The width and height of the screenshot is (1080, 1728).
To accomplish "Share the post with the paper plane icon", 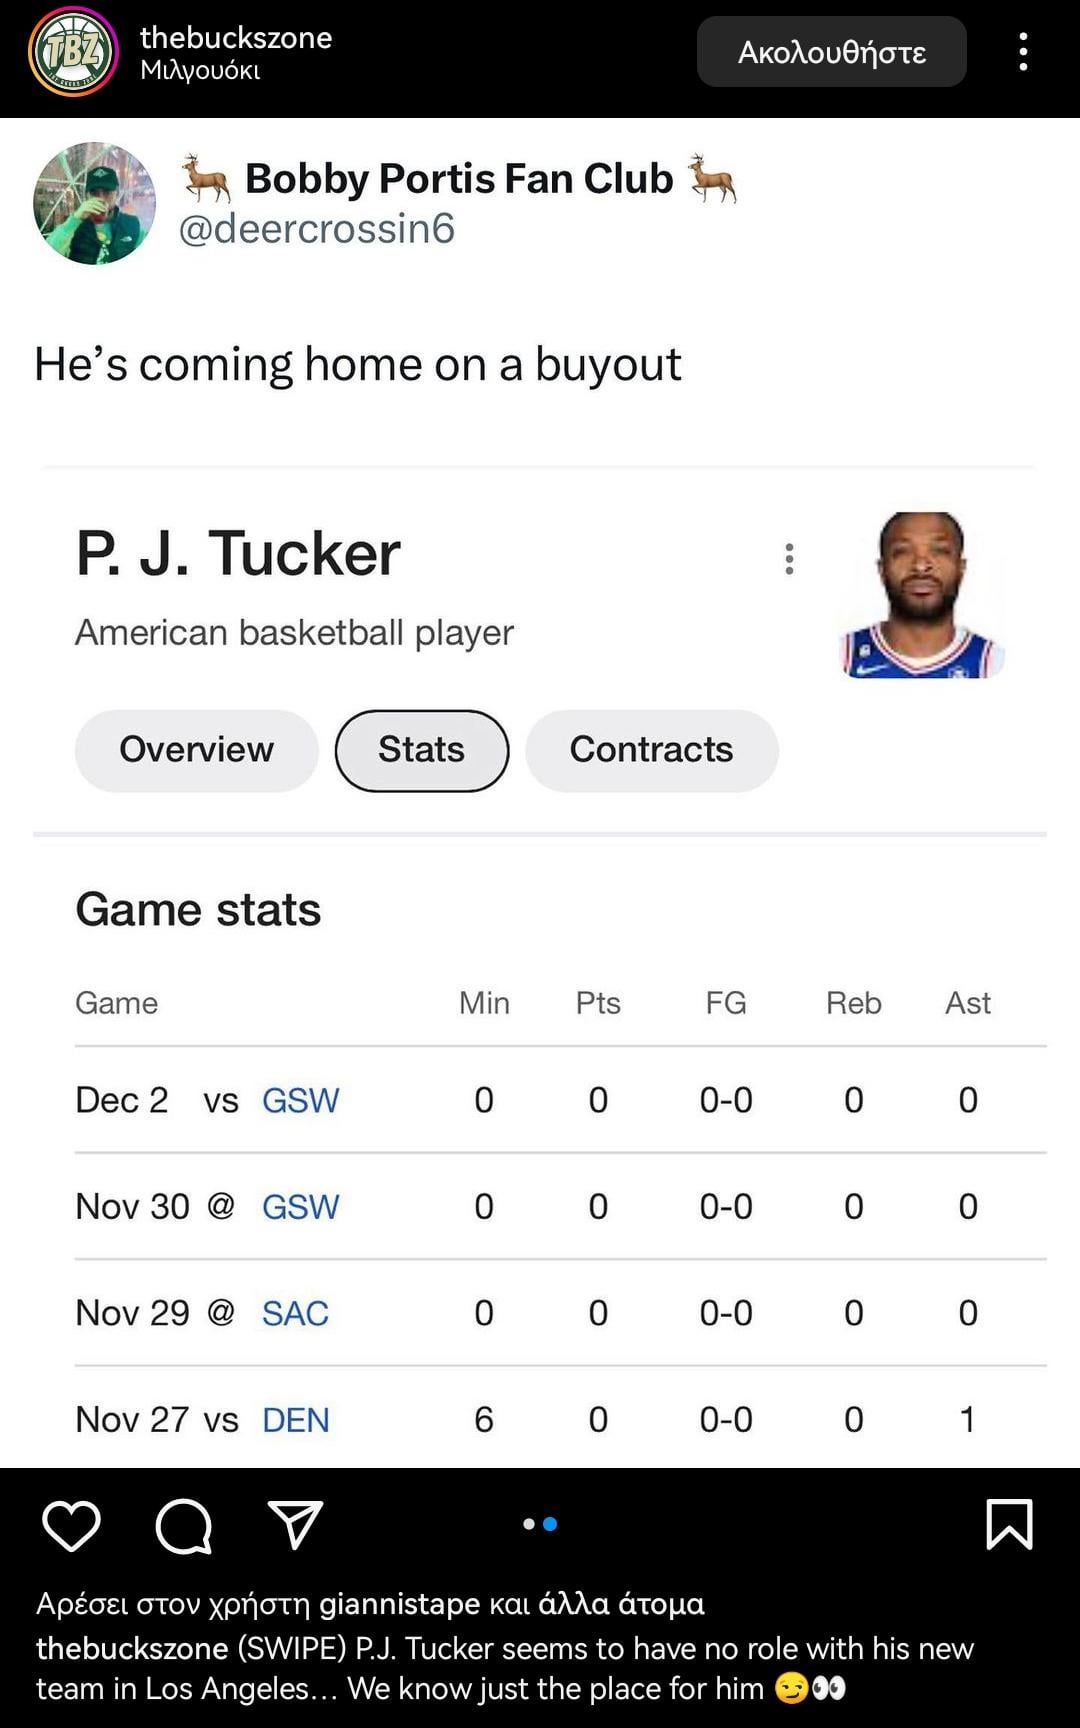I will pyautogui.click(x=295, y=1525).
